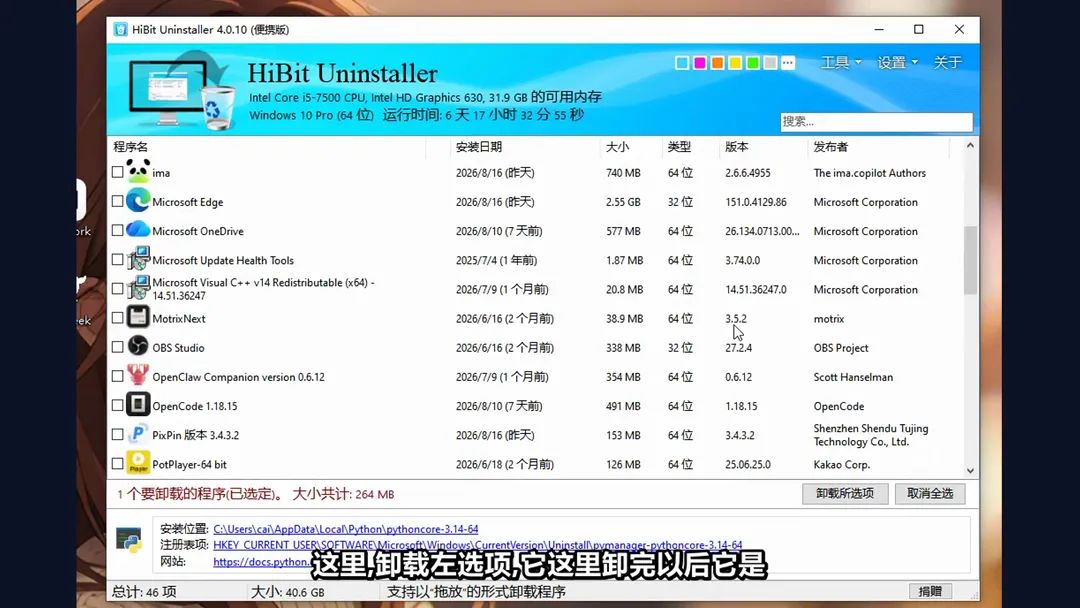Click the Microsoft OneDrive cloud icon
Viewport: 1080px width, 608px height.
click(138, 230)
